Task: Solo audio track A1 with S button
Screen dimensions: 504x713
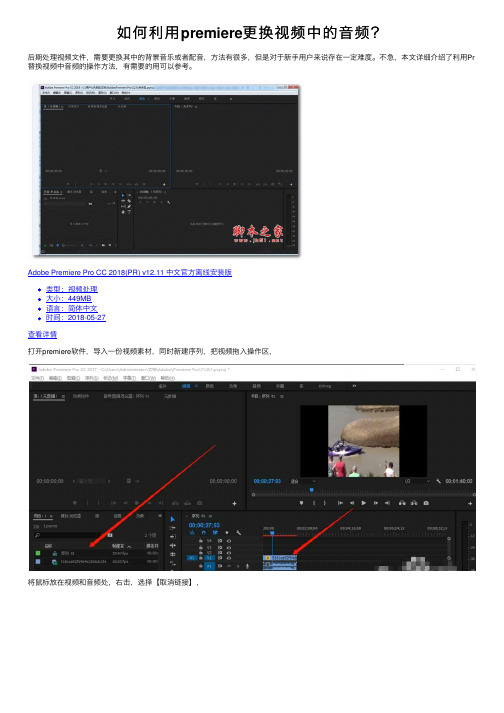Action: tap(238, 566)
